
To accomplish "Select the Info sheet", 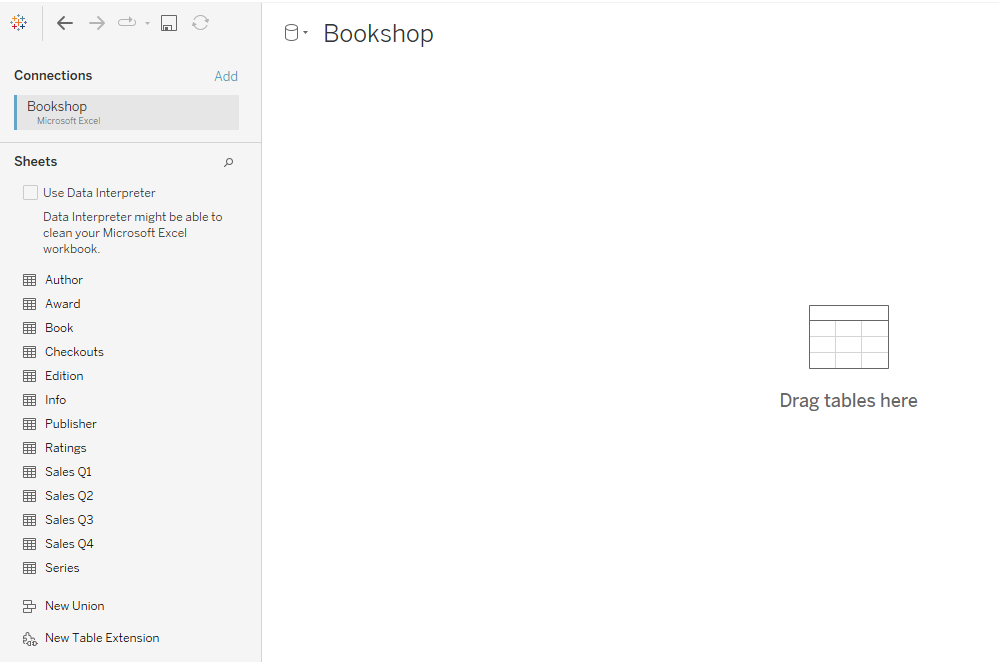I will 55,400.
